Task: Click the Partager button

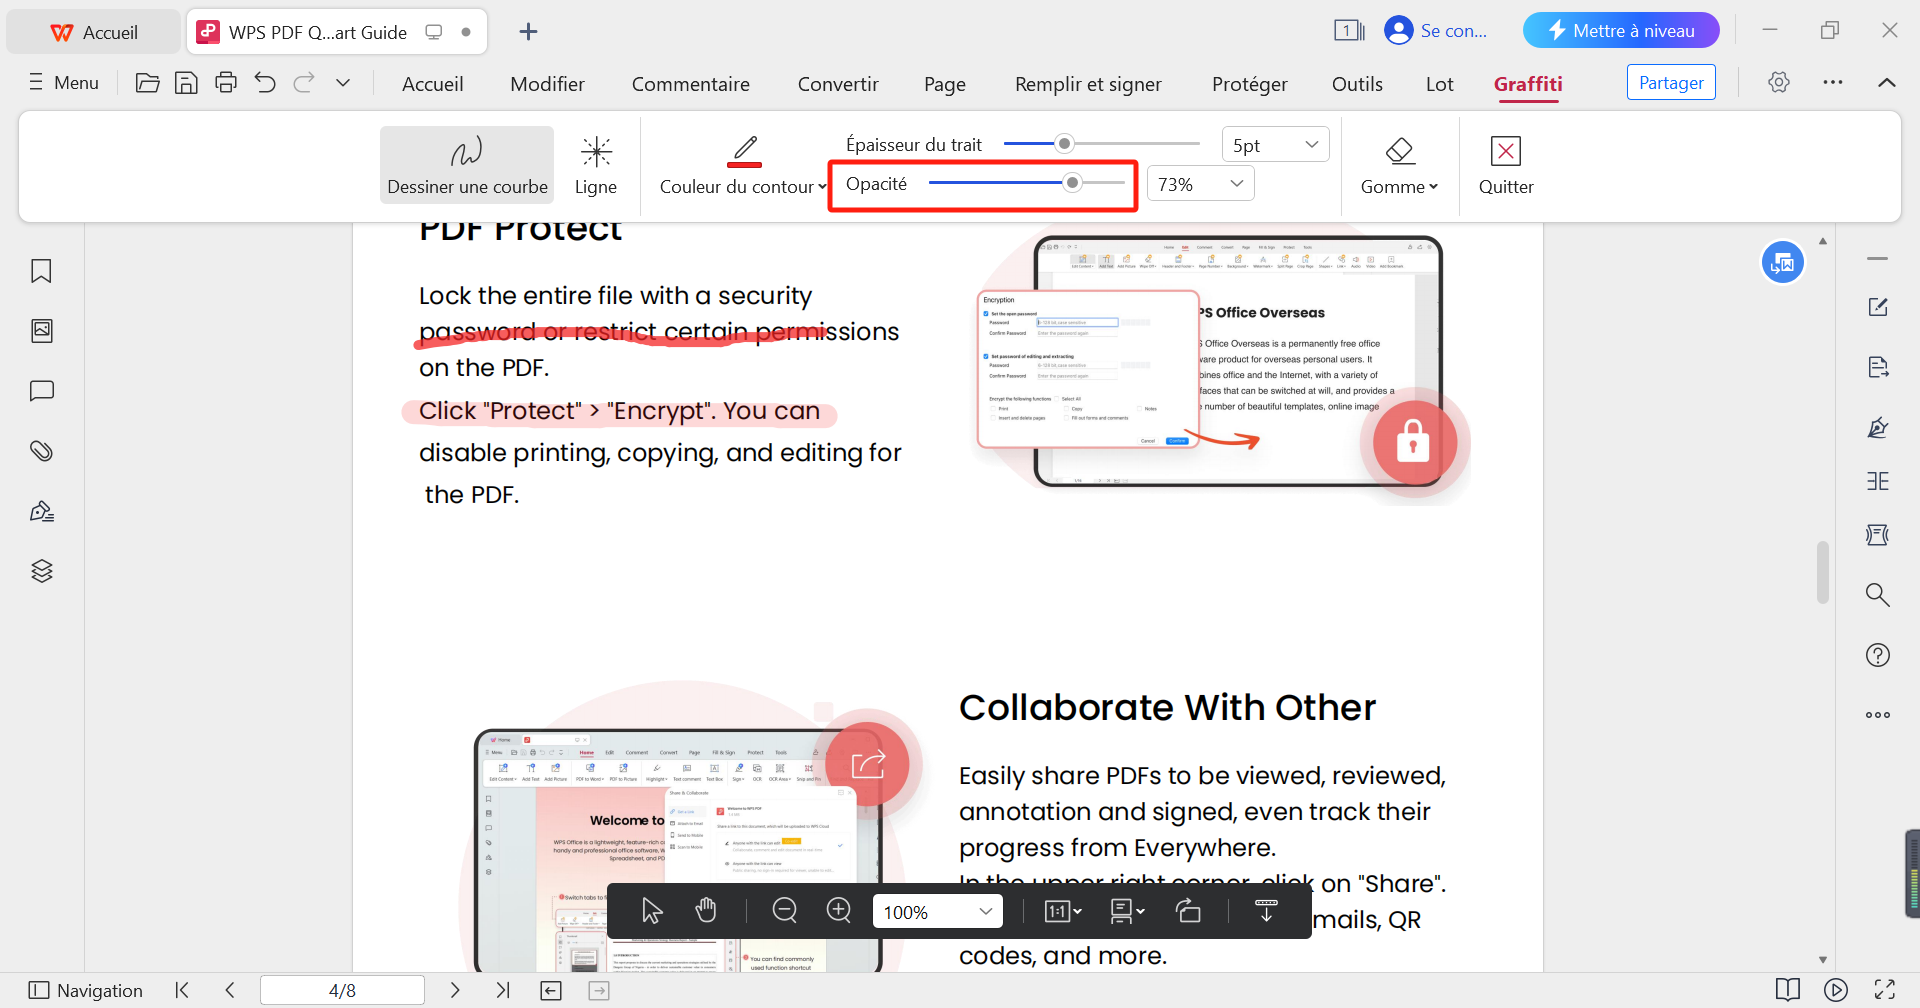Action: point(1671,83)
